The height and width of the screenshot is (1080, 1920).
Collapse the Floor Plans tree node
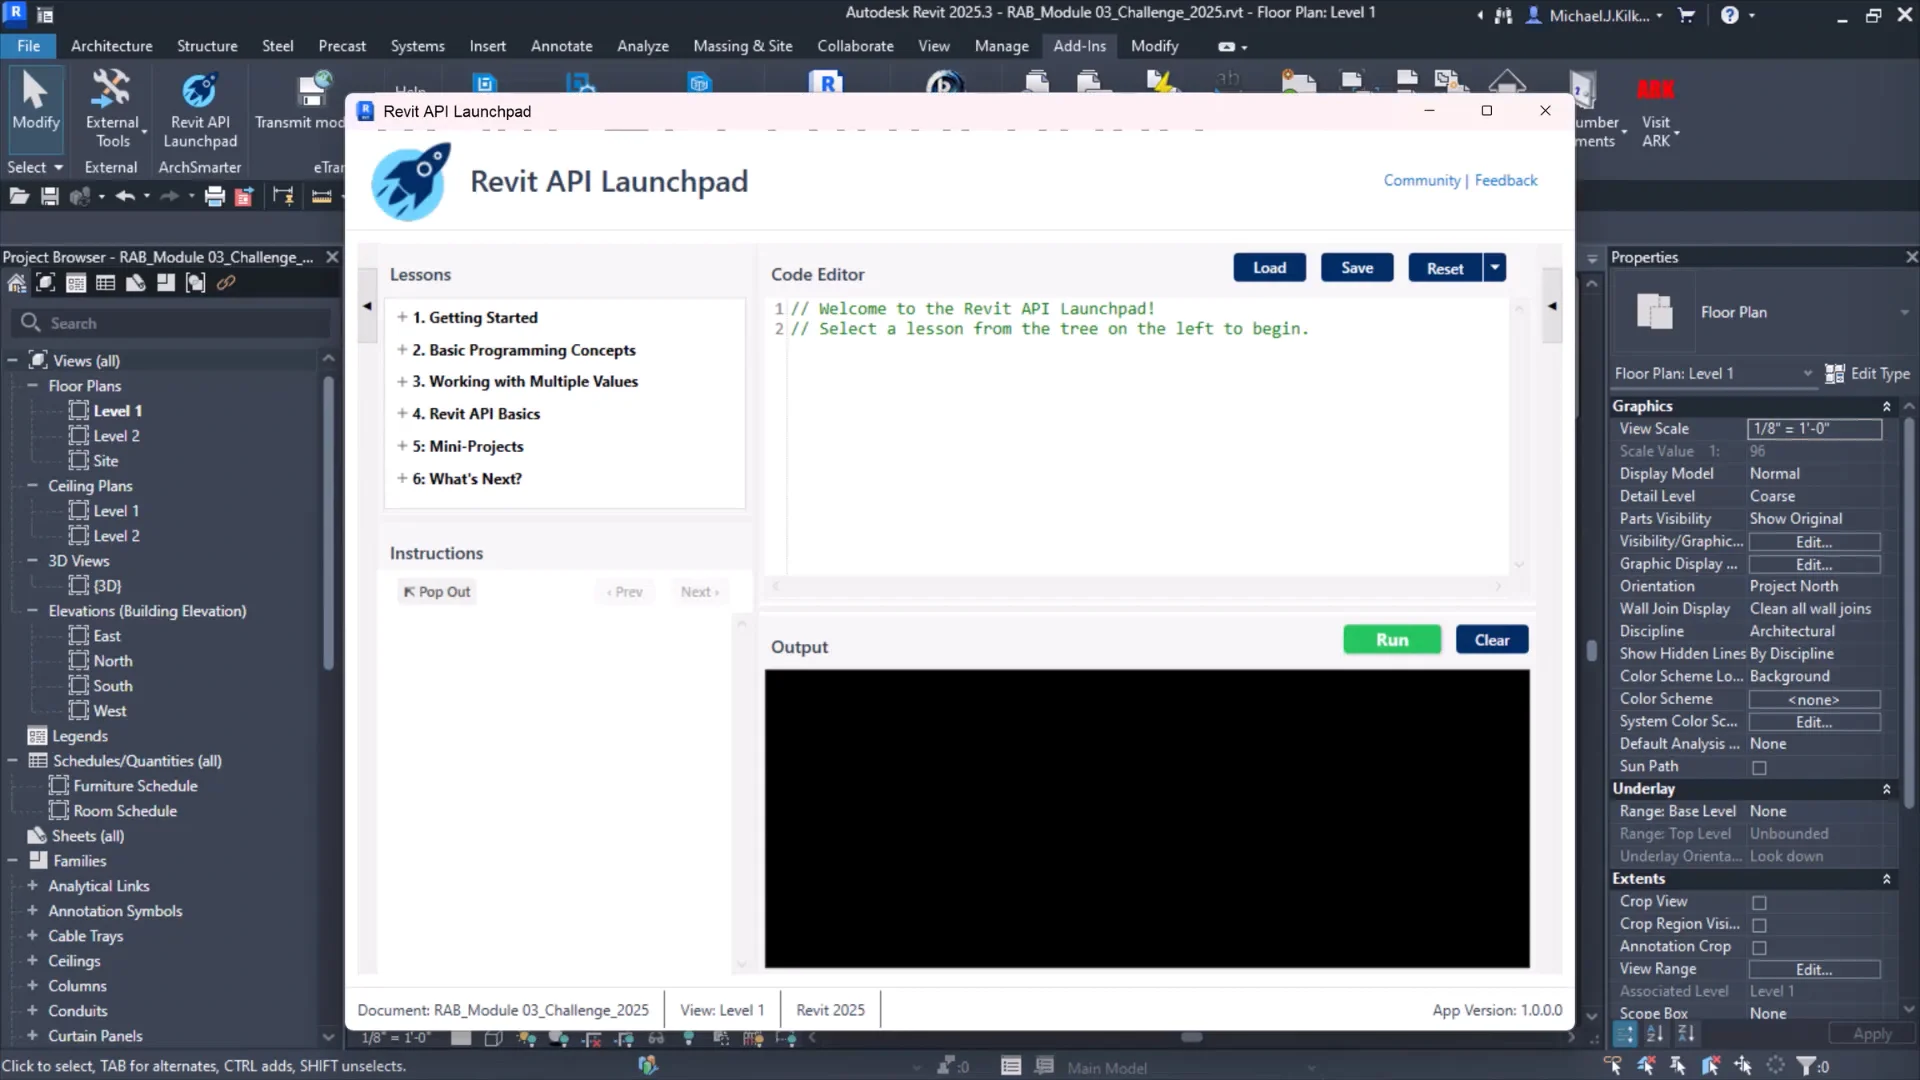pos(32,386)
